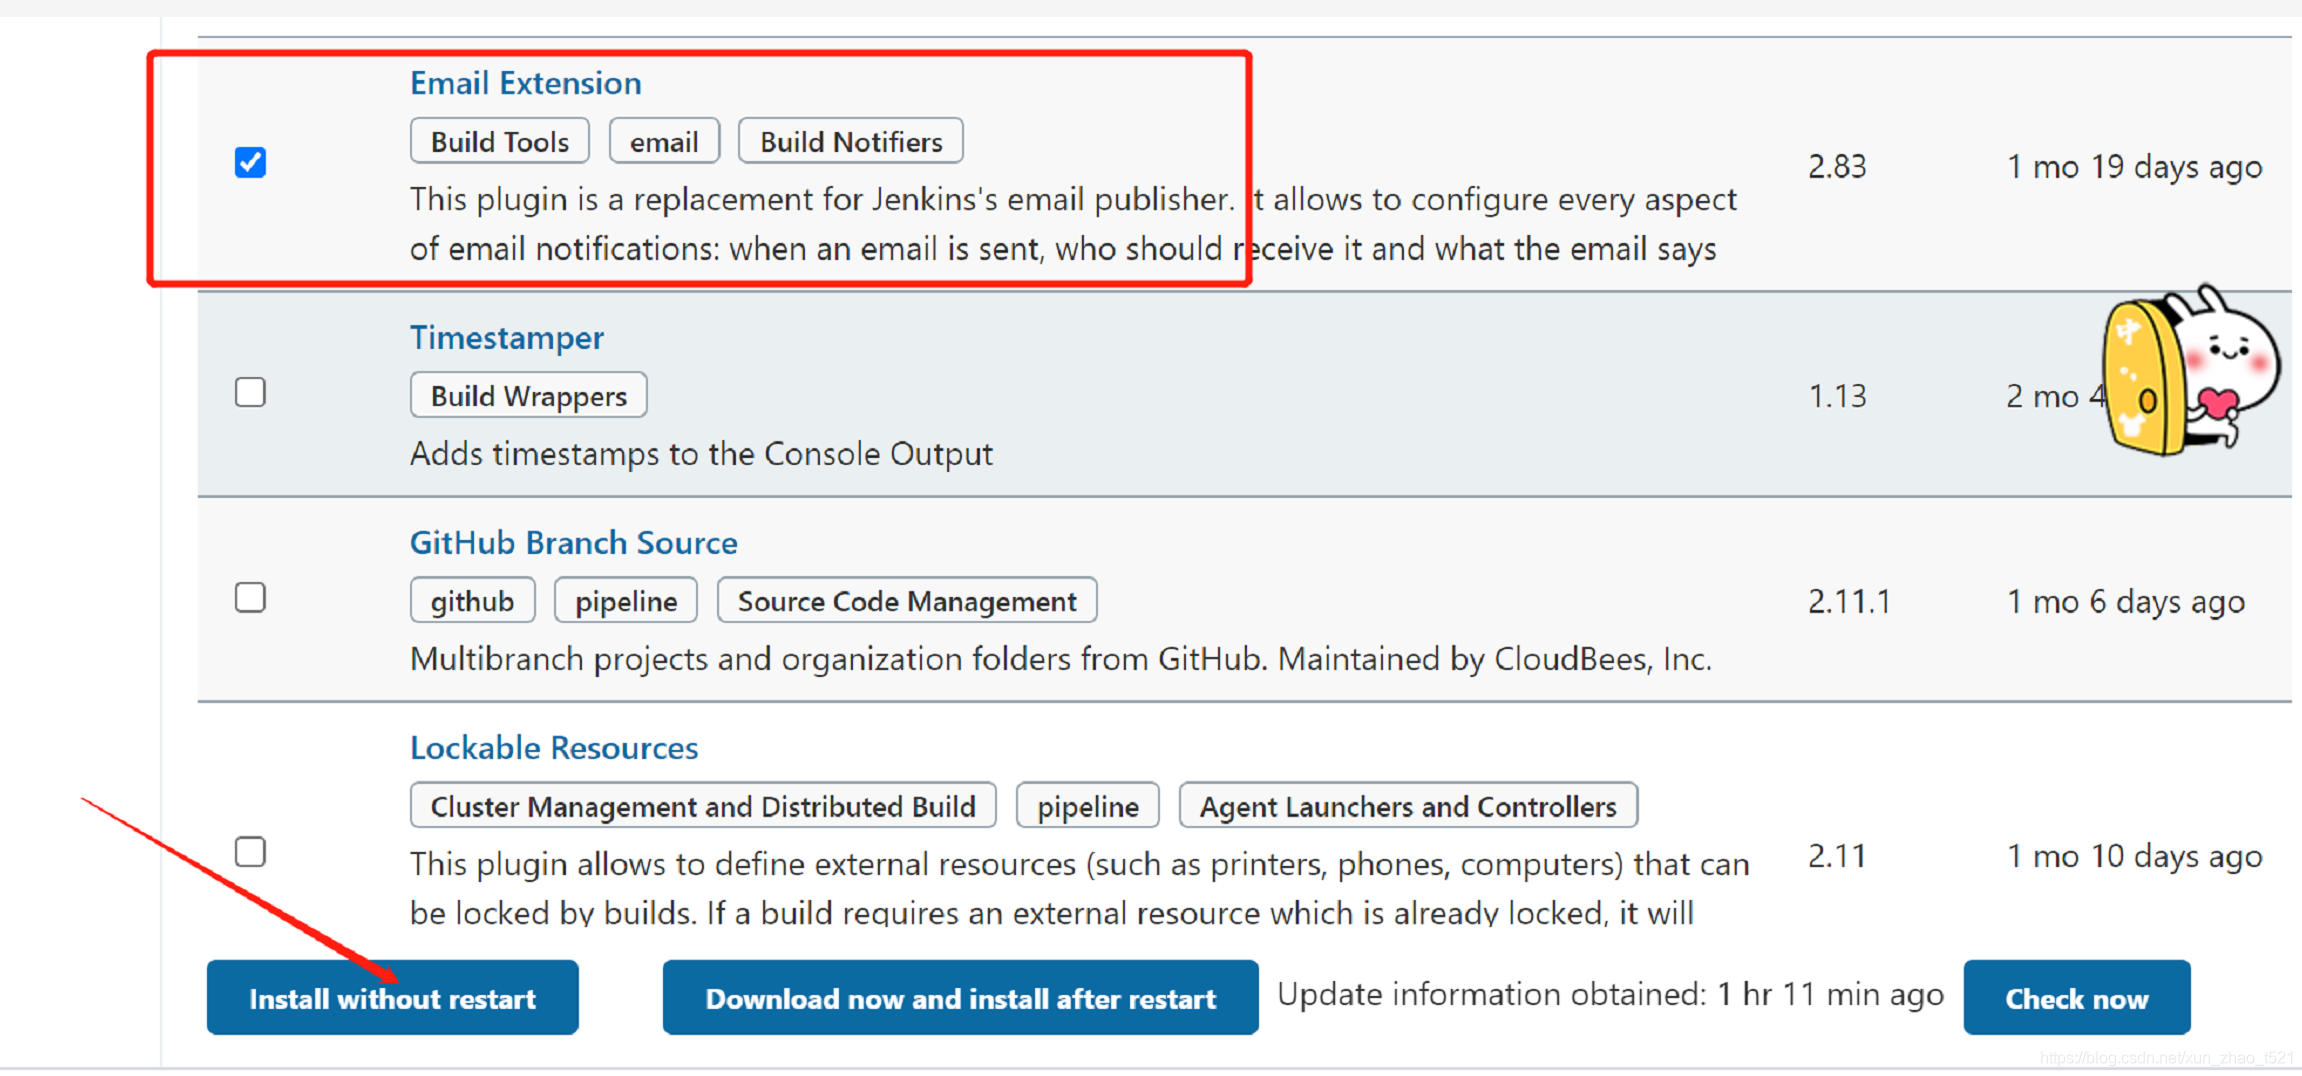
Task: Filter by the Build Notifiers tag
Action: [851, 141]
